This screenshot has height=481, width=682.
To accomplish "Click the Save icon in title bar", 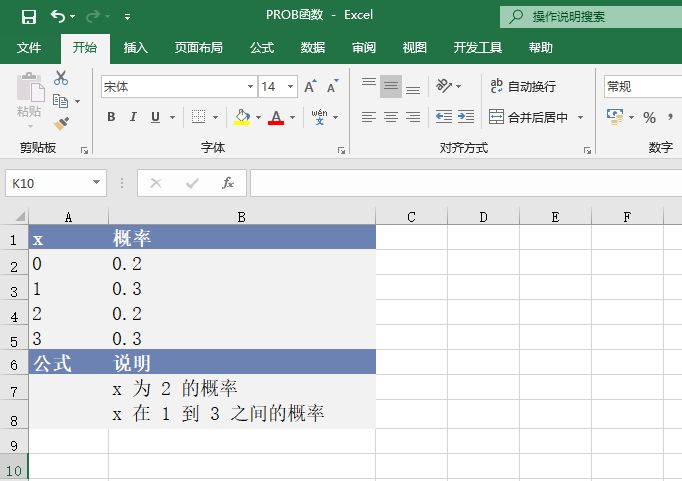I will click(28, 16).
